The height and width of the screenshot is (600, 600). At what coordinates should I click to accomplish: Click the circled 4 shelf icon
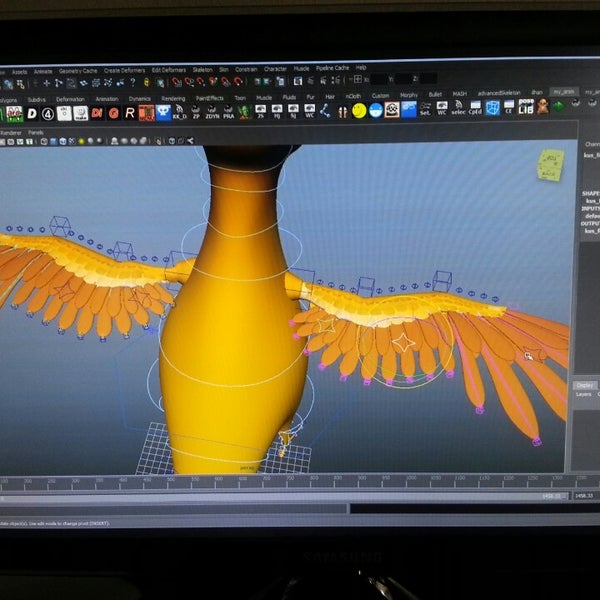(48, 114)
